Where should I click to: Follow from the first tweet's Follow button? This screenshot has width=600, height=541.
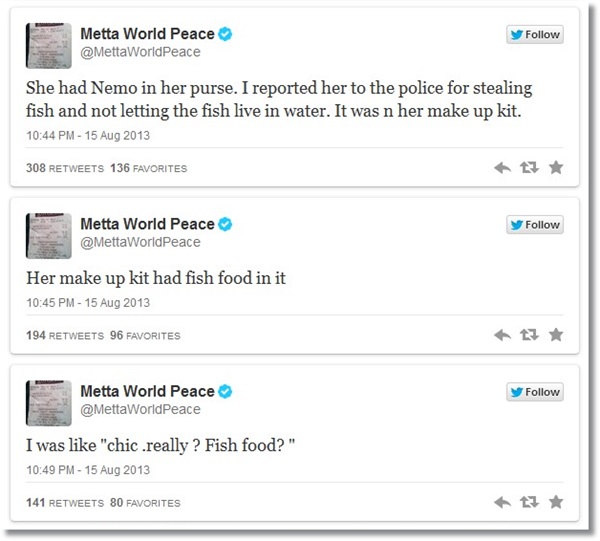pyautogui.click(x=535, y=35)
